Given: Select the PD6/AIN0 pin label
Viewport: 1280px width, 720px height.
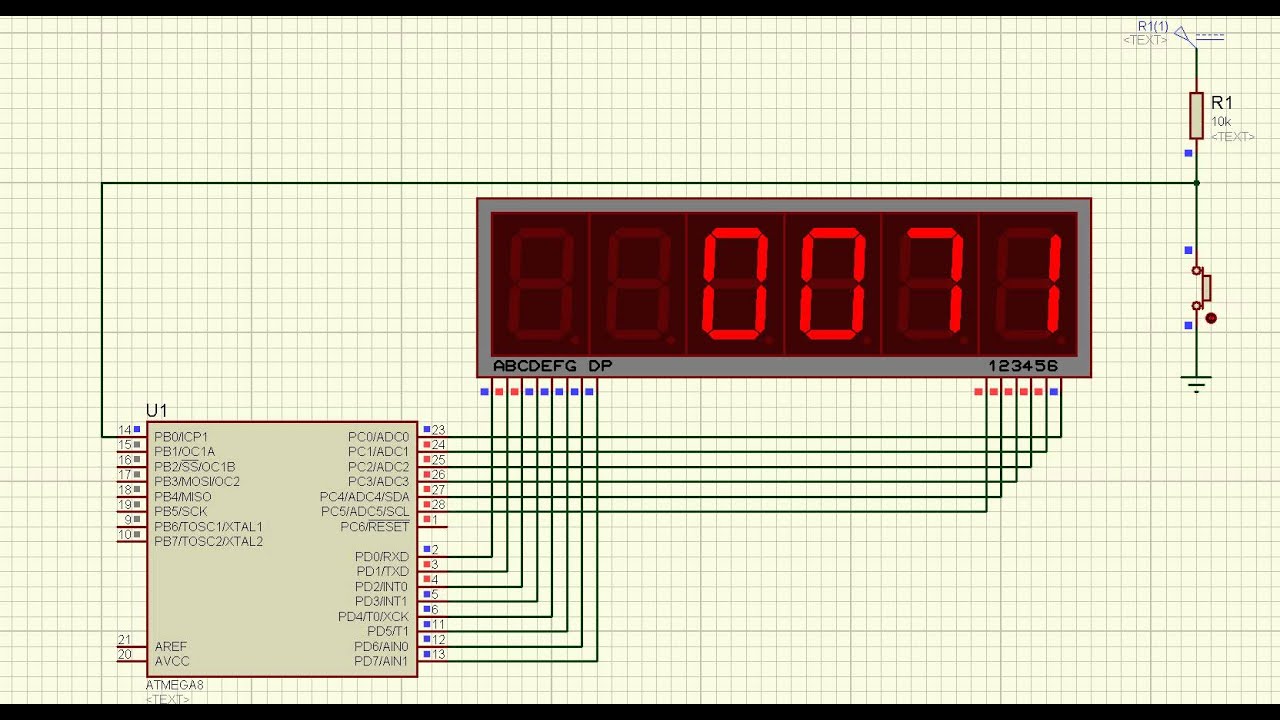Looking at the screenshot, I should click(x=381, y=647).
